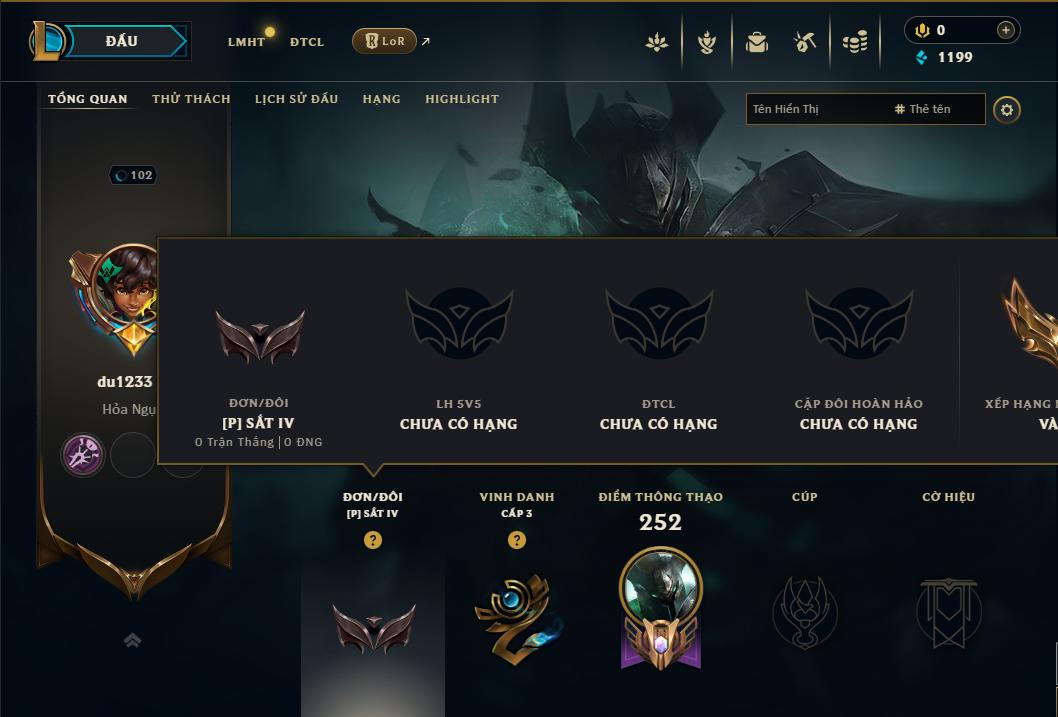The width and height of the screenshot is (1058, 717).
Task: Expand the profile banner double-chevron
Action: click(133, 640)
